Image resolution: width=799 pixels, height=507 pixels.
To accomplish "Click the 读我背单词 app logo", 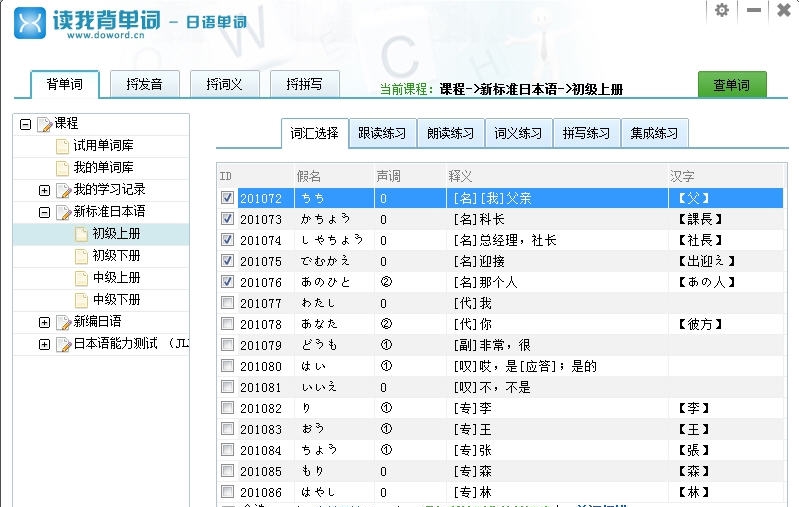I will point(32,22).
